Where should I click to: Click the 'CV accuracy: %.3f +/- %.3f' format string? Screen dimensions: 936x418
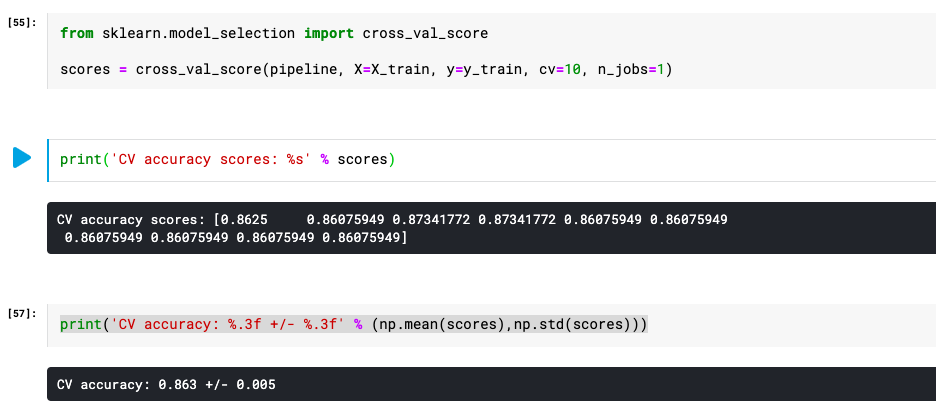[x=227, y=325]
